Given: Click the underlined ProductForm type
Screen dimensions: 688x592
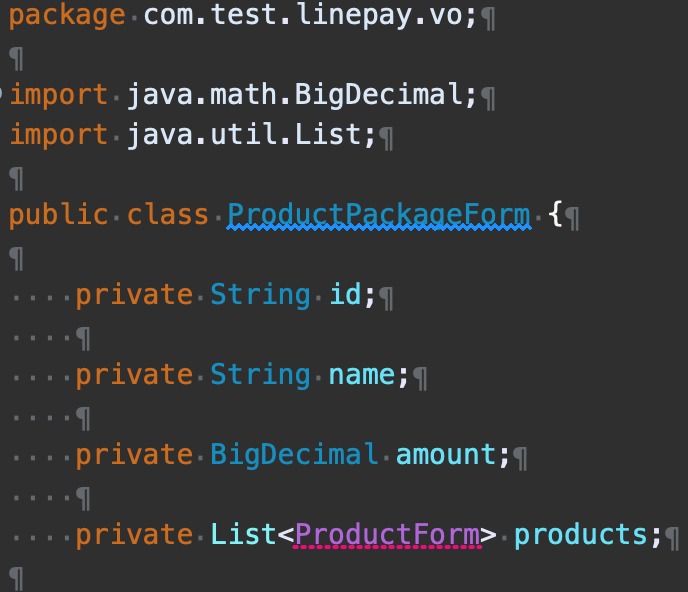Looking at the screenshot, I should (x=387, y=535).
